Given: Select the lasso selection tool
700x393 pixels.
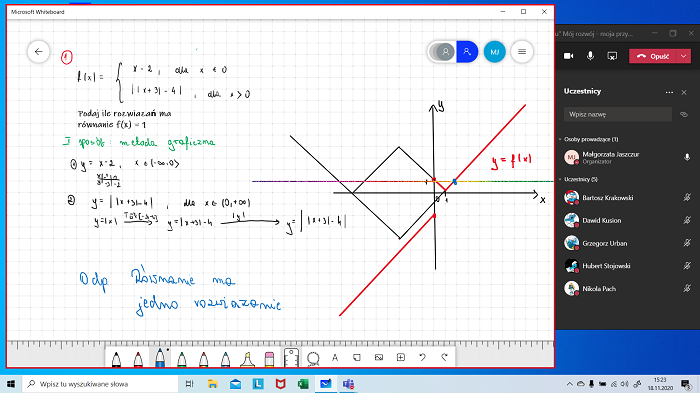Looking at the screenshot, I should point(313,358).
